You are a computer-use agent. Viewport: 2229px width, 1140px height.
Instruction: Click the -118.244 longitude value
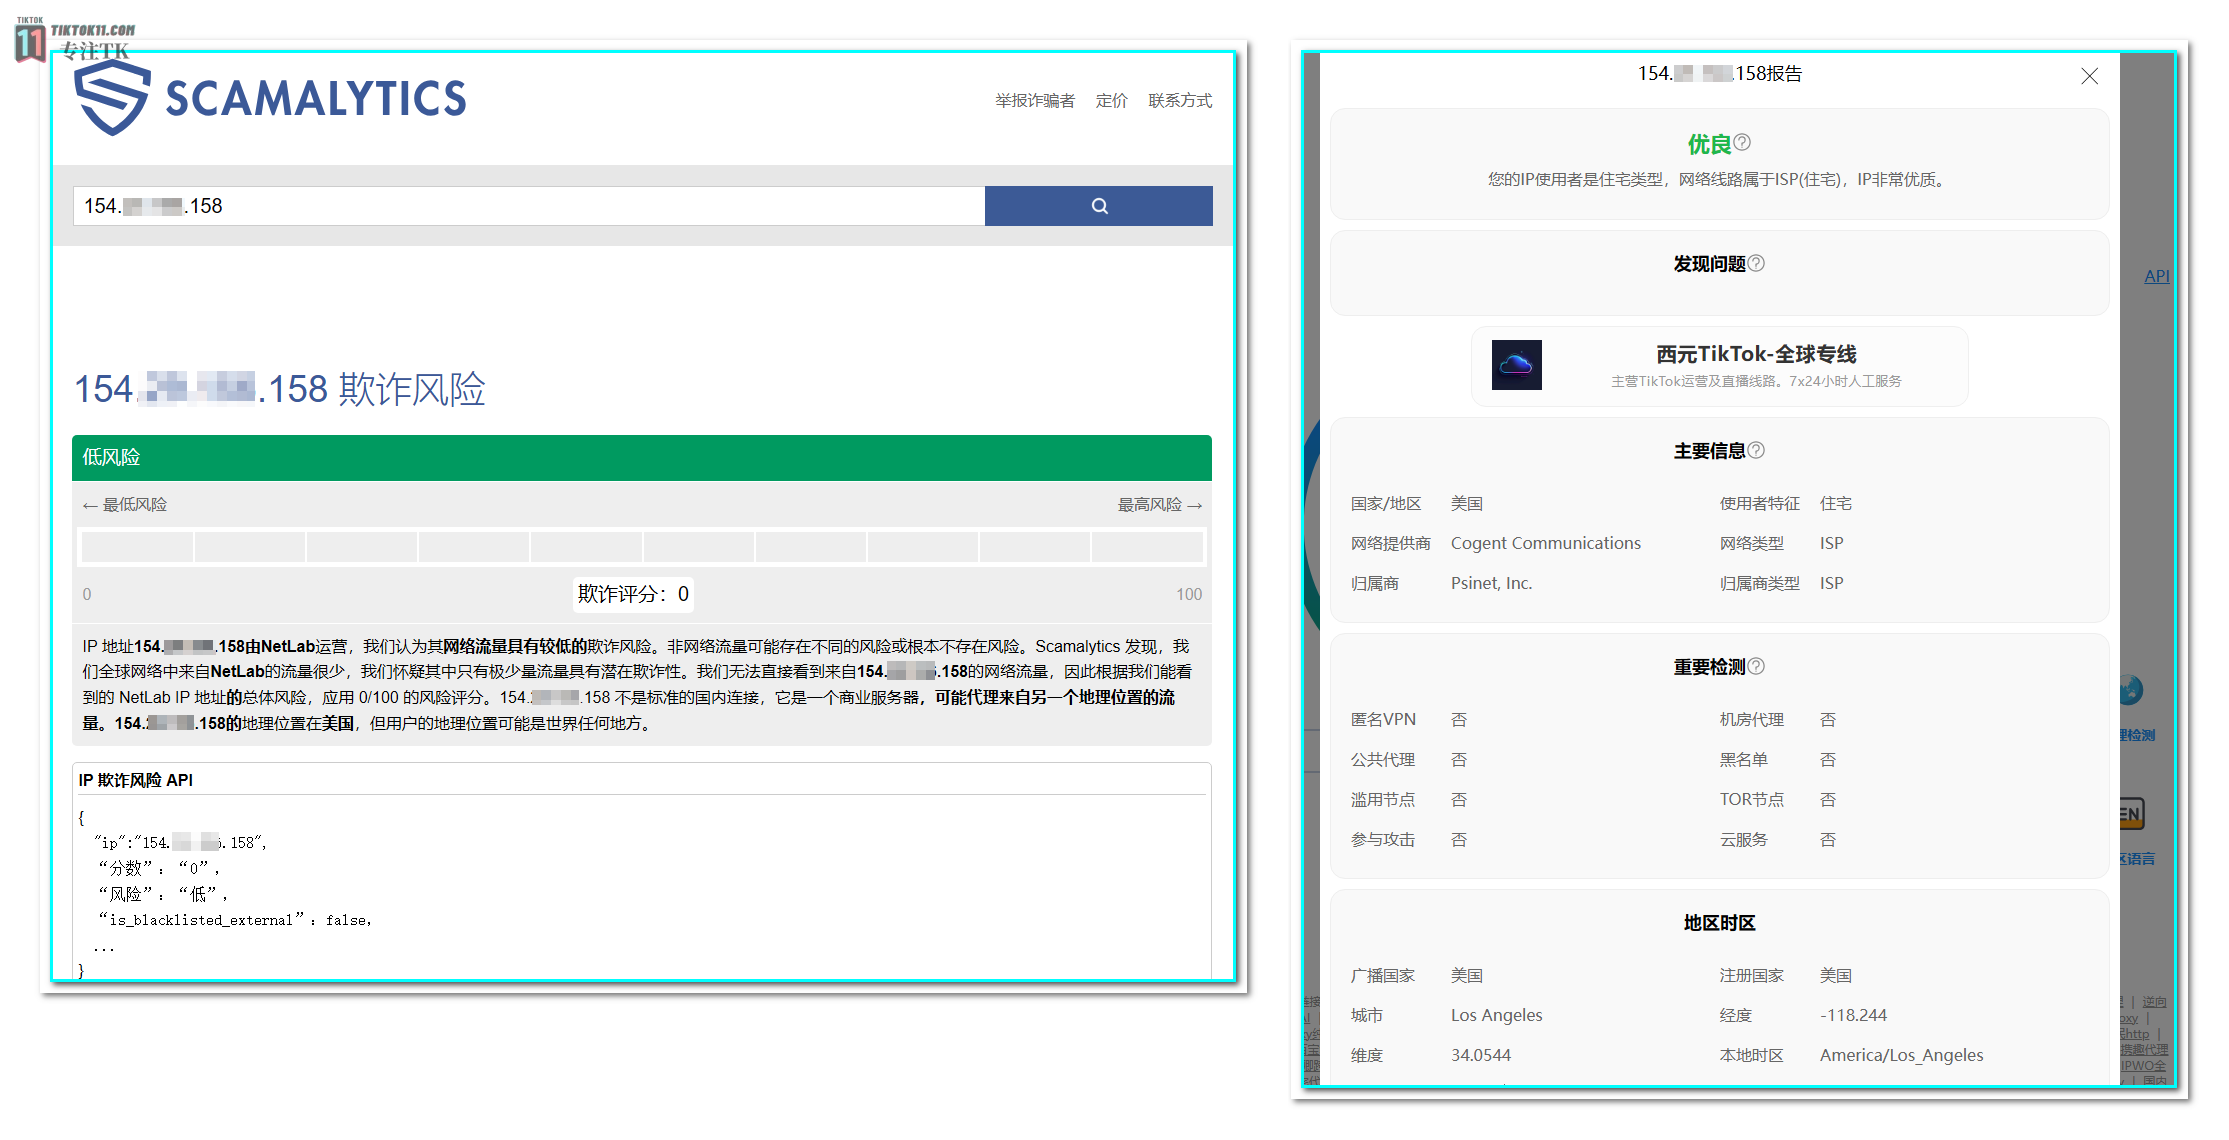[1853, 1015]
